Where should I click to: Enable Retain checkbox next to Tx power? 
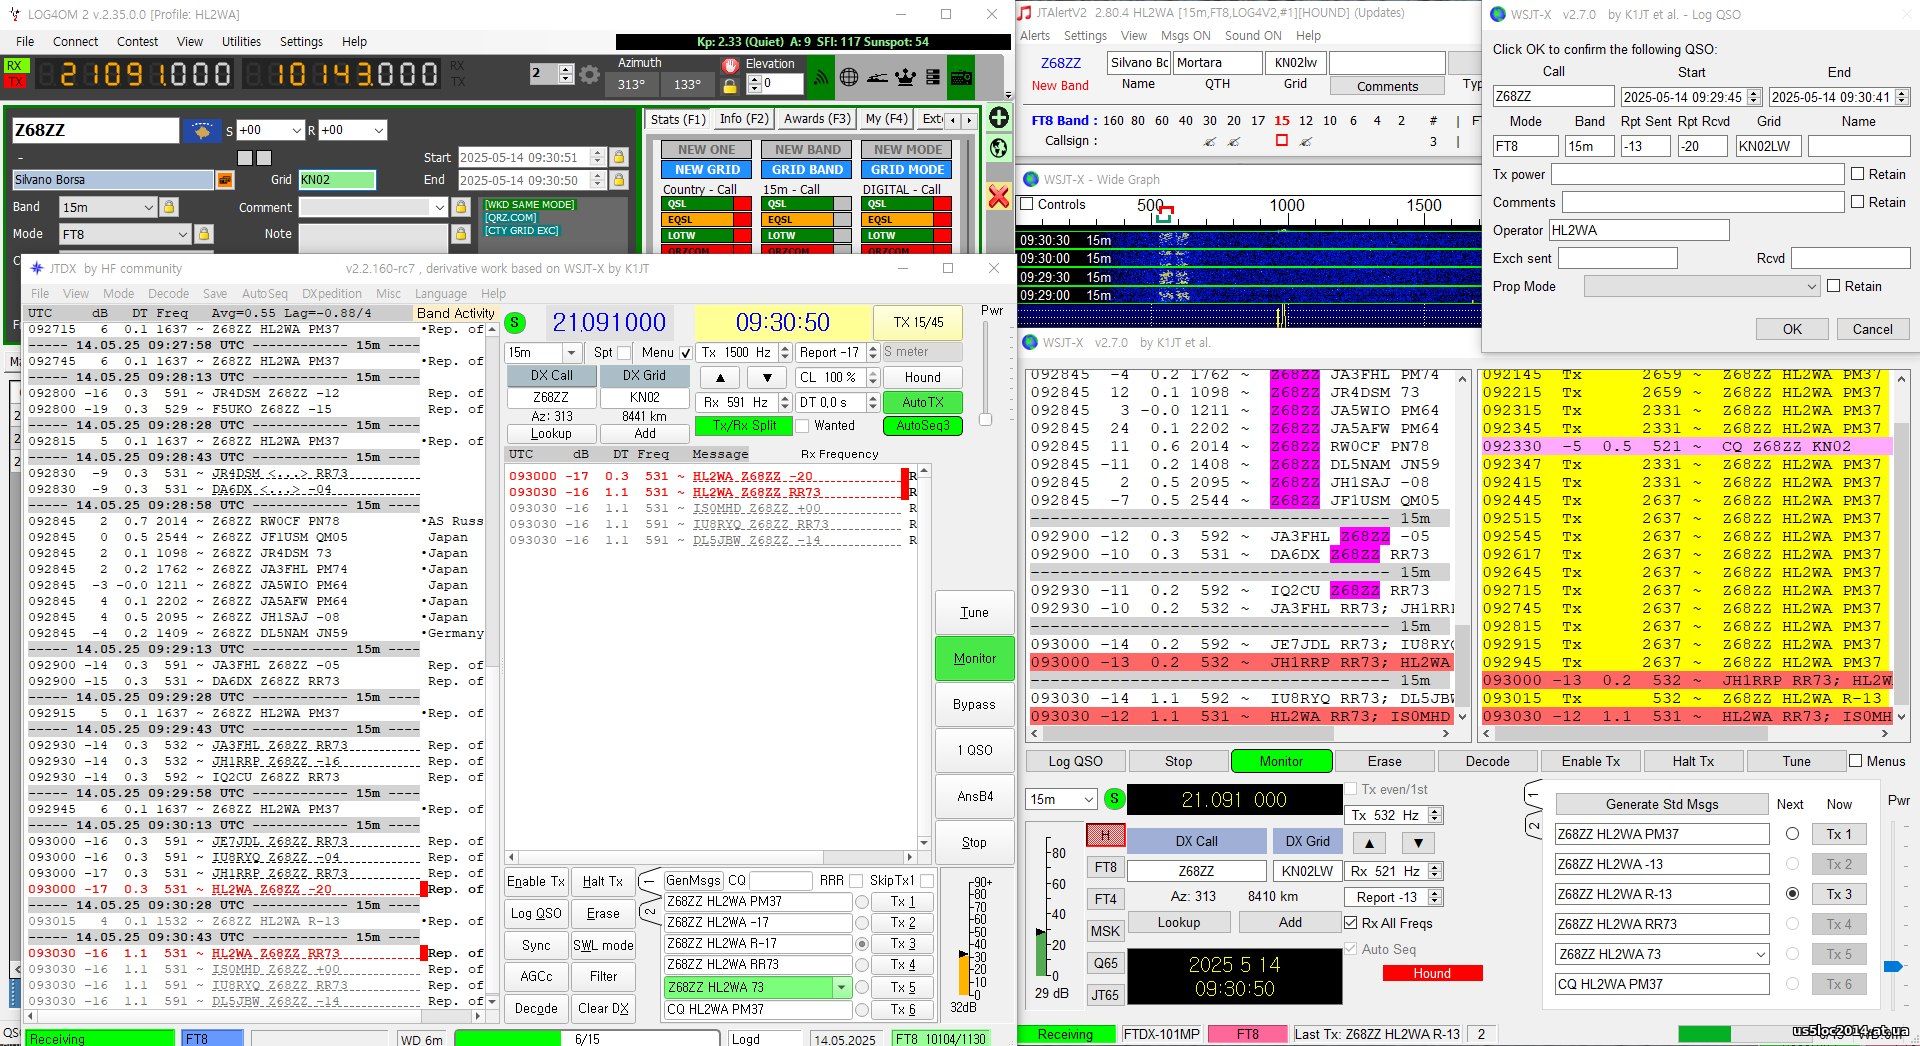[1858, 174]
